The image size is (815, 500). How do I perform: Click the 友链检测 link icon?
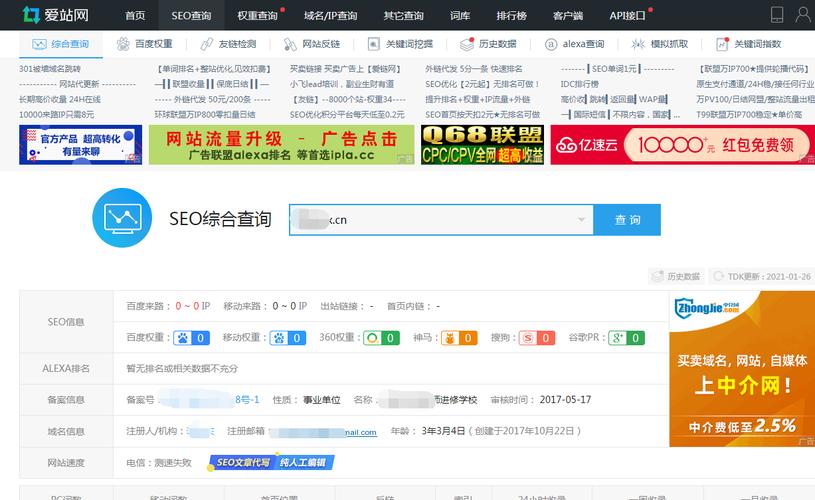207,44
